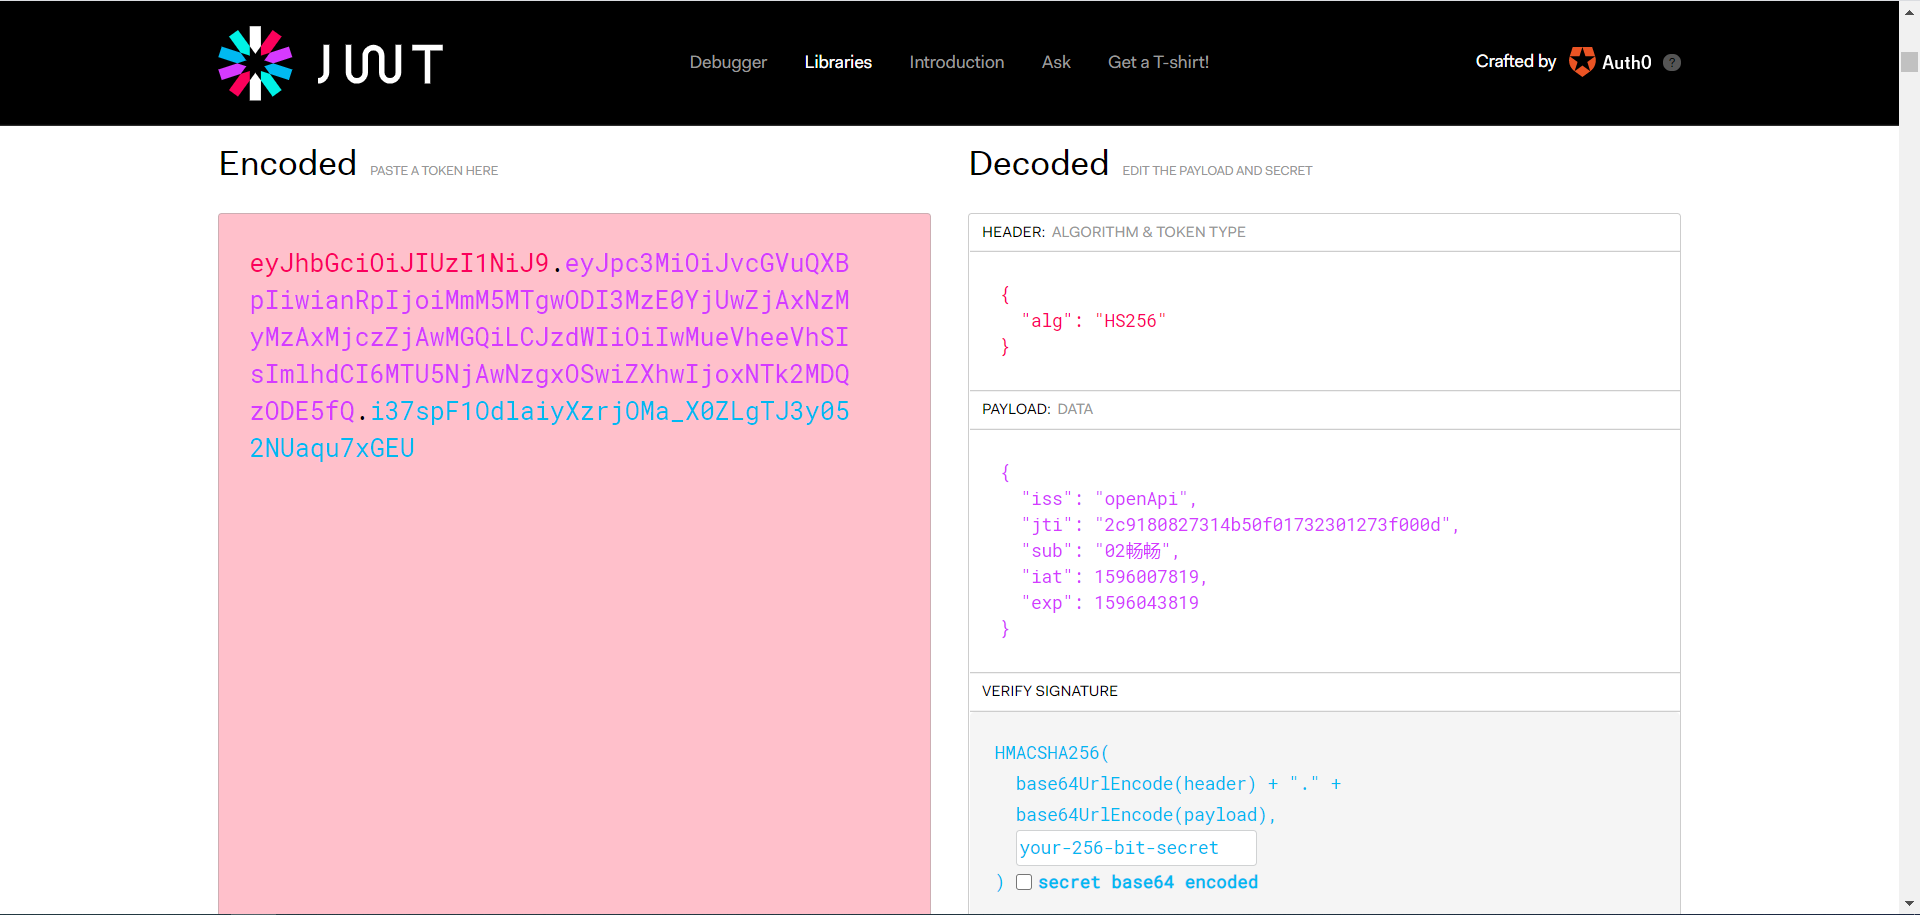The height and width of the screenshot is (915, 1920).
Task: Click the PAYLOAD: DATA label
Action: (1037, 409)
